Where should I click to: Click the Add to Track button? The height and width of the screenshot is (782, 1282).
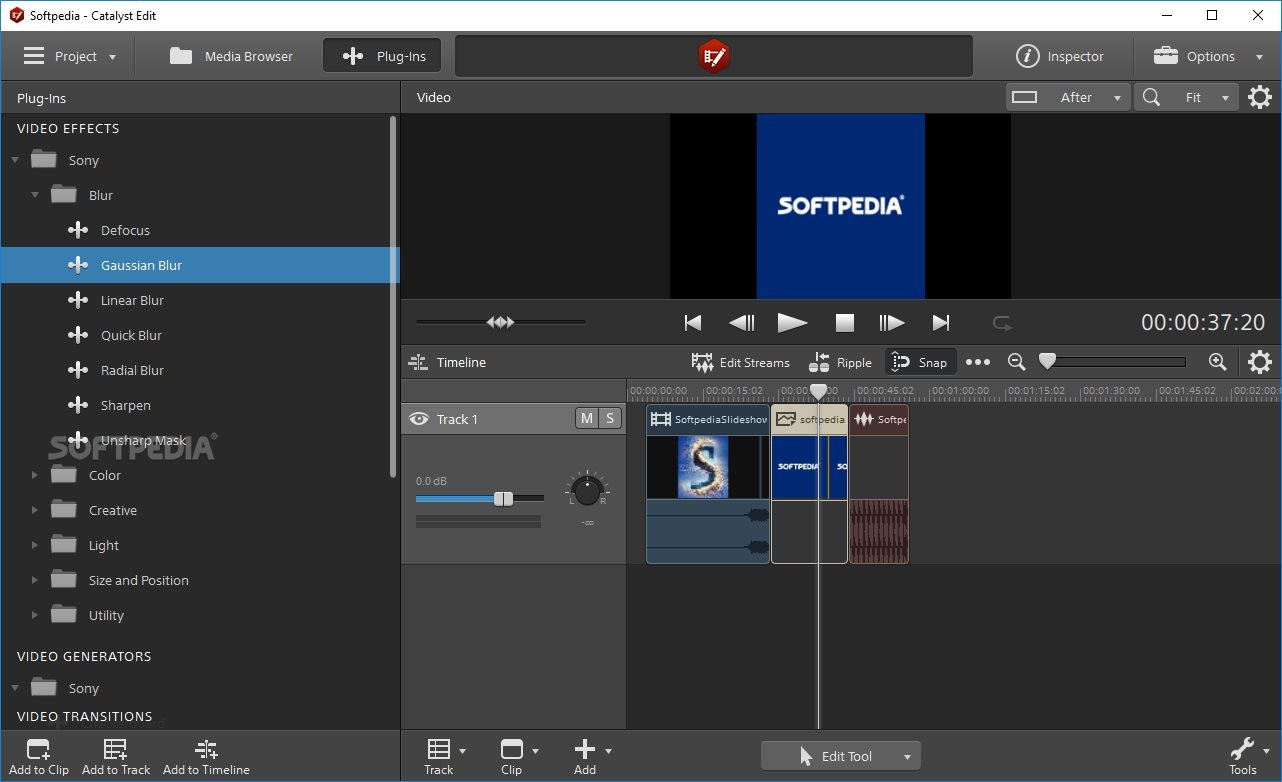tap(116, 757)
